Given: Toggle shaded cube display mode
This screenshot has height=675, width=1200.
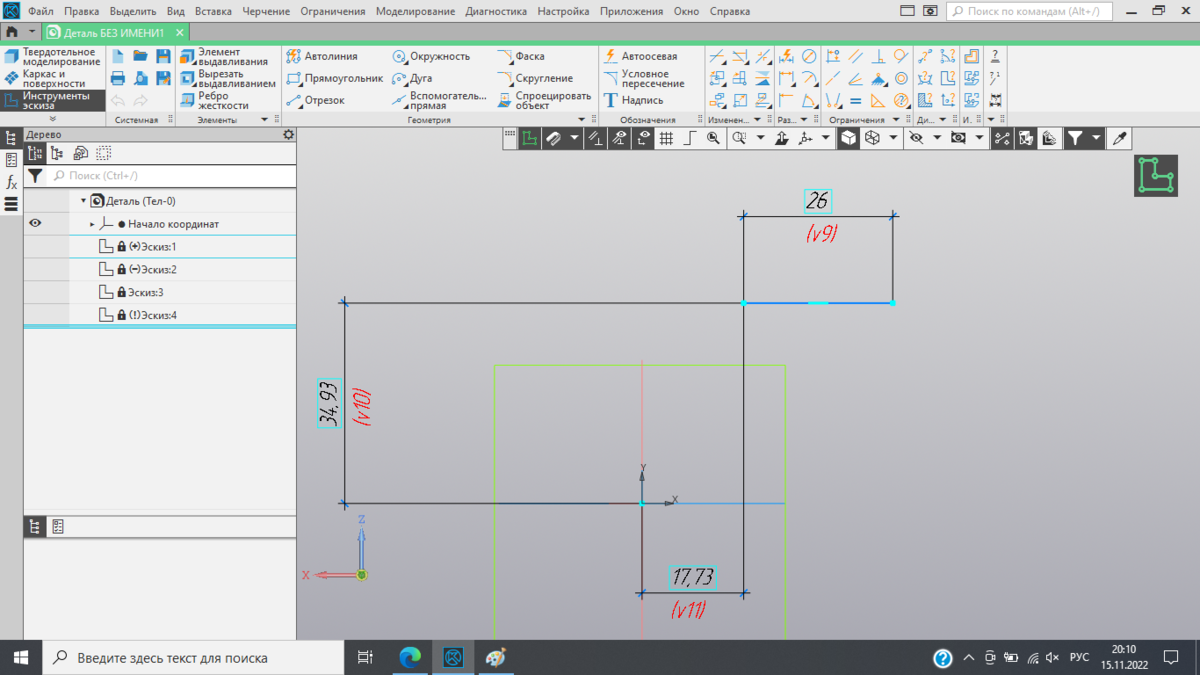Looking at the screenshot, I should coord(848,139).
